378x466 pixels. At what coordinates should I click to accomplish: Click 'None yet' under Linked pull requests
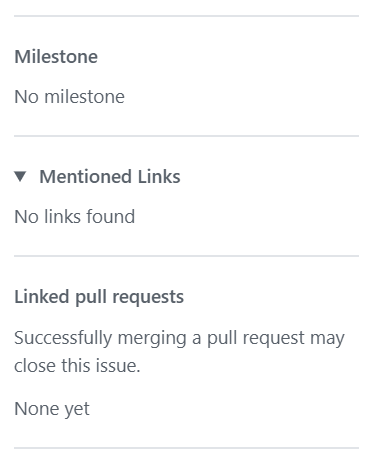click(52, 409)
